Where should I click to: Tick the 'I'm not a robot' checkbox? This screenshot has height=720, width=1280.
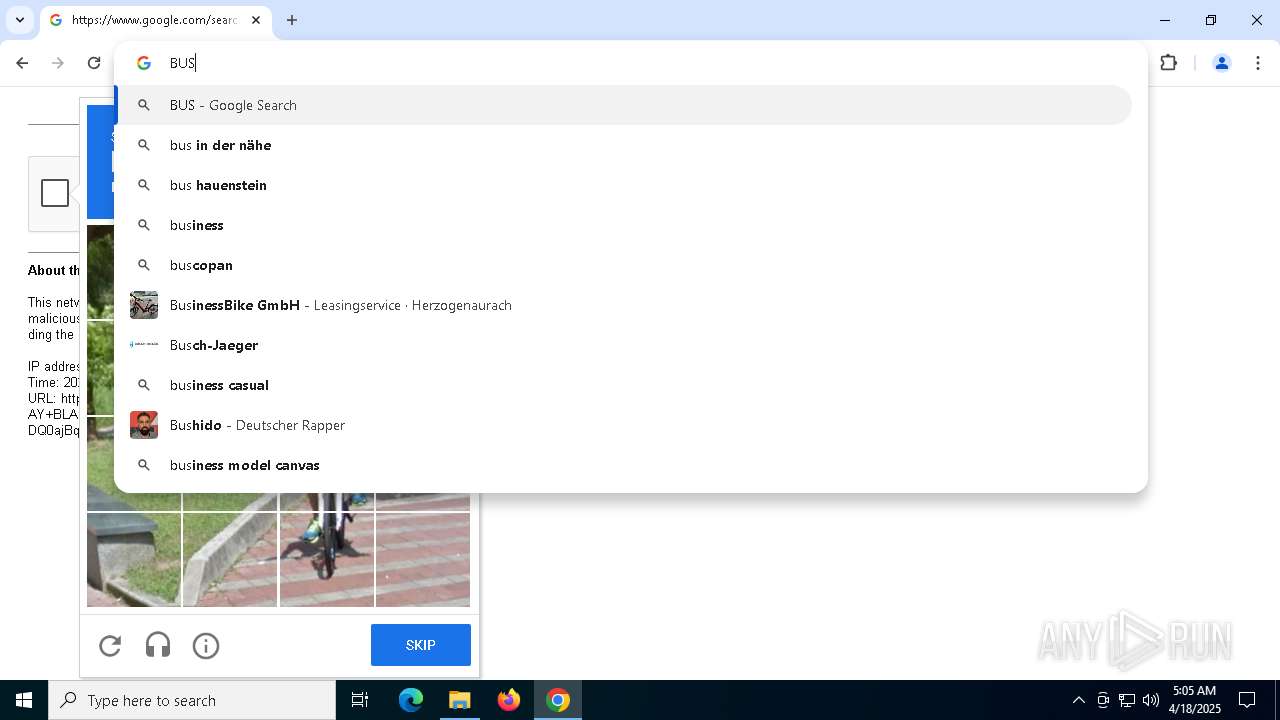point(55,193)
